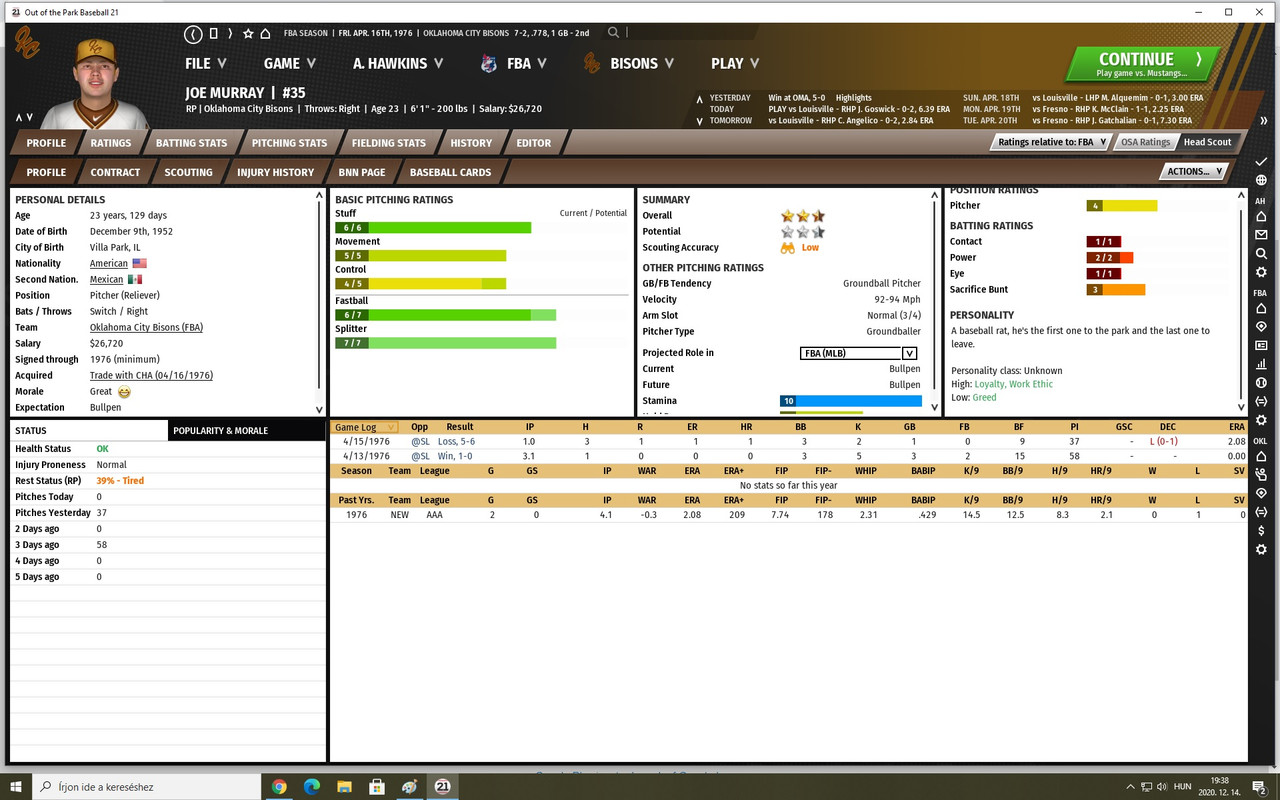Image resolution: width=1280 pixels, height=800 pixels.
Task: Switch to FIELDING STATS tab
Action: tap(389, 143)
